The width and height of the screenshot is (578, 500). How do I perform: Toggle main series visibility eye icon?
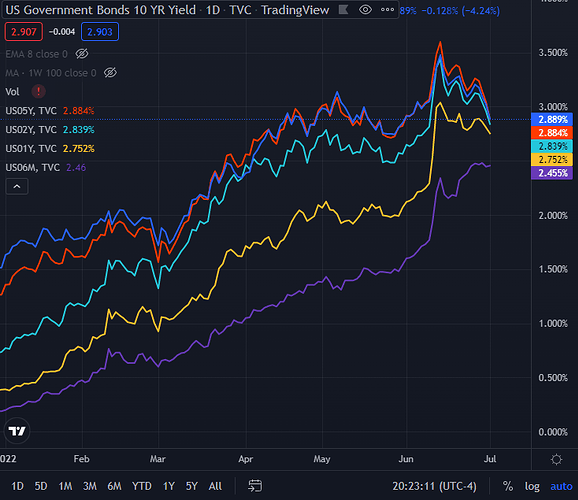pyautogui.click(x=365, y=10)
